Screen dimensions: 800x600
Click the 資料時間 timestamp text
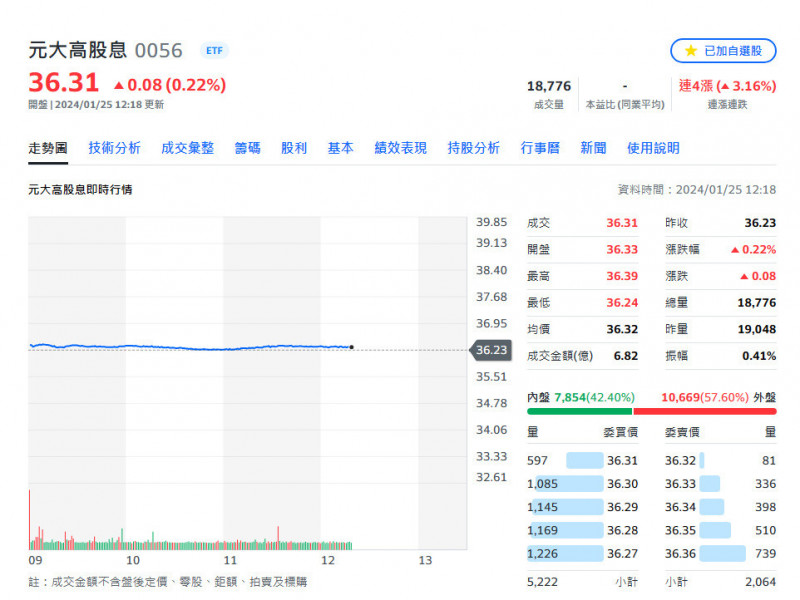click(x=696, y=190)
